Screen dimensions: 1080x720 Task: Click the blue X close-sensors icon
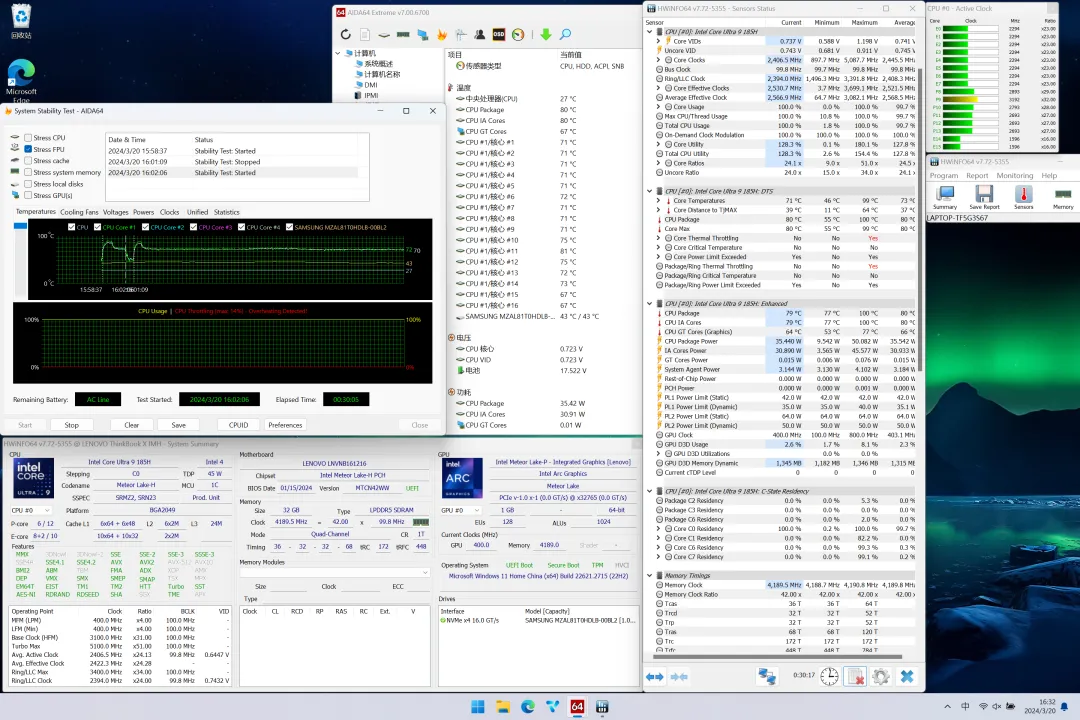(906, 677)
